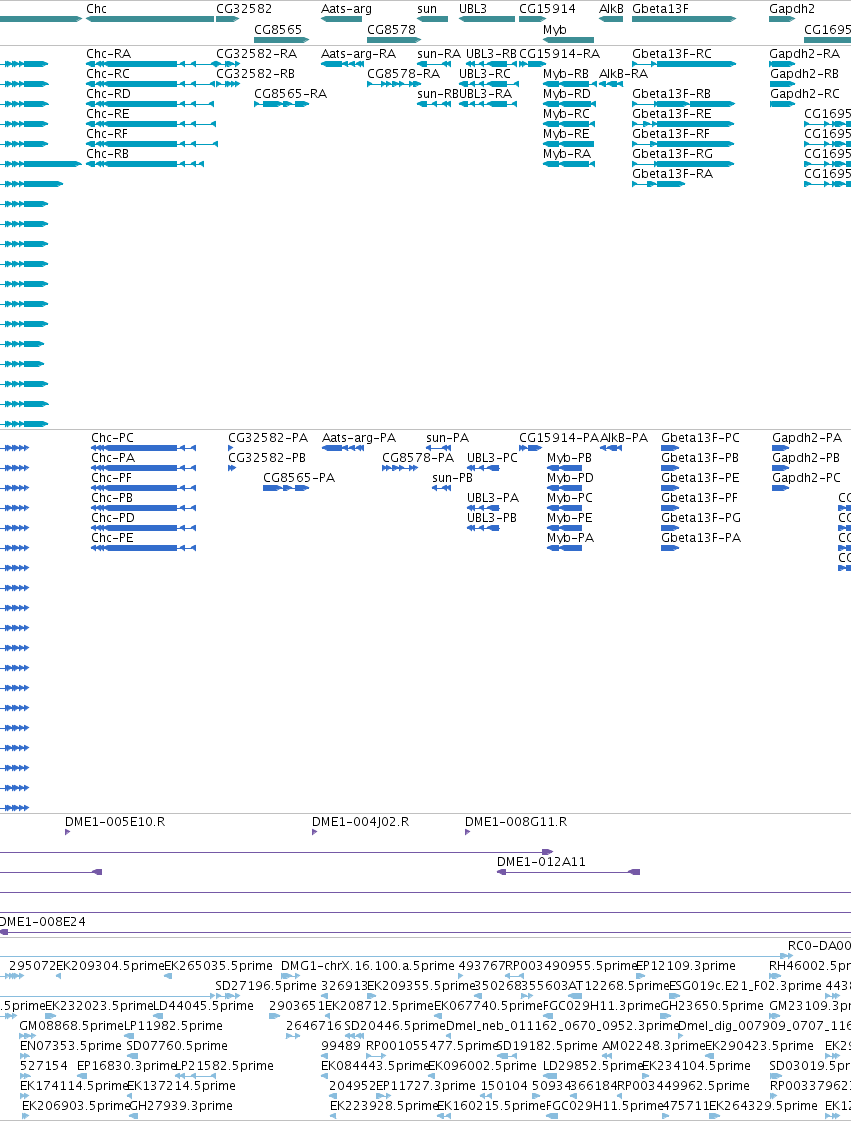Click the Gapdh2-PB protein label
851x1121 pixels.
coord(806,458)
